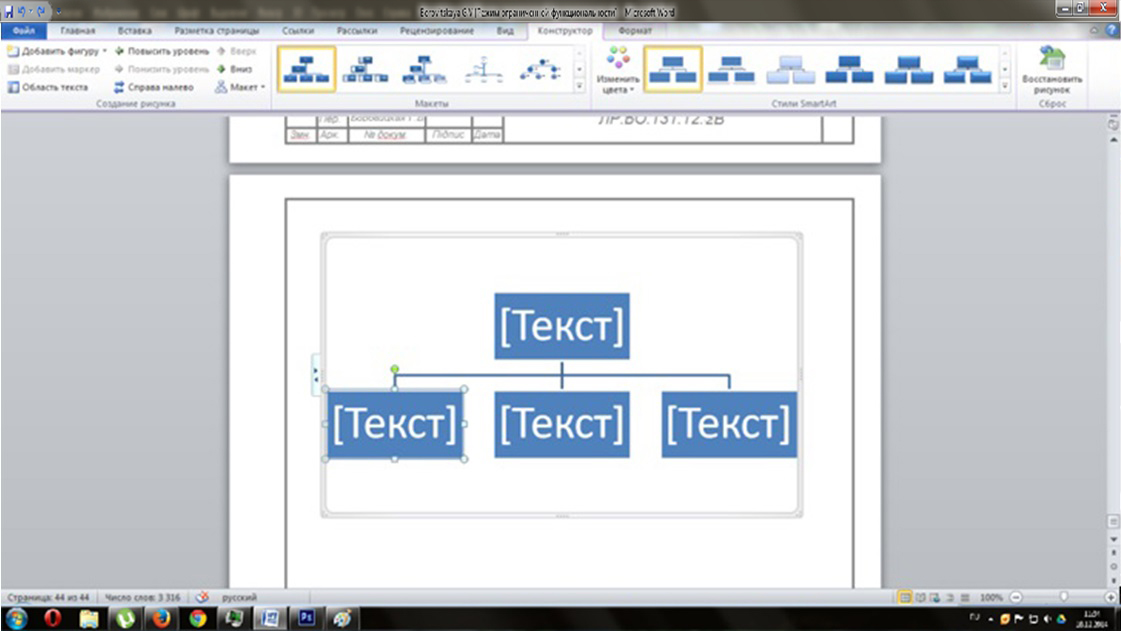Switch to Главная tab
This screenshot has width=1121, height=631.
(x=78, y=31)
